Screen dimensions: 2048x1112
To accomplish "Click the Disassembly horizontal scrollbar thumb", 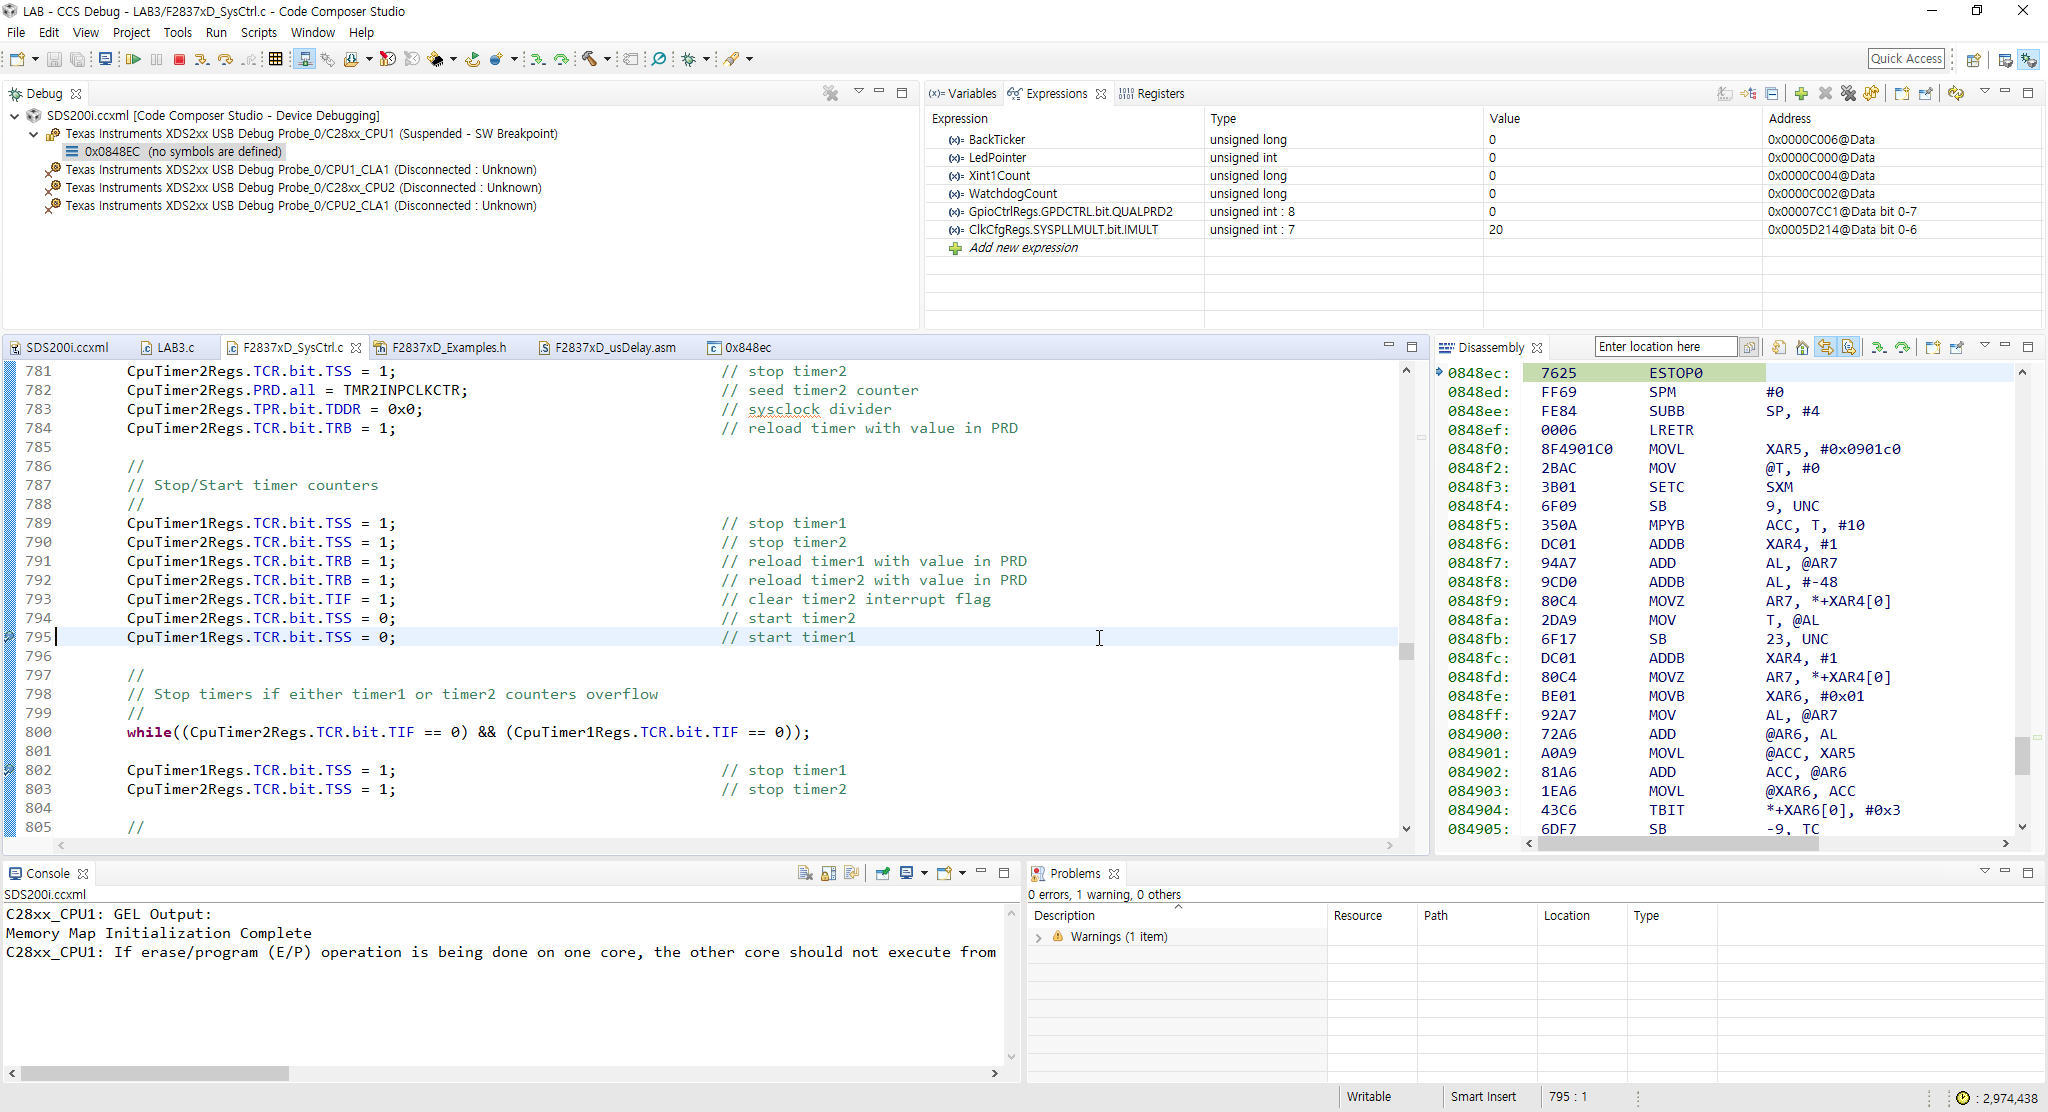I will (x=1677, y=844).
